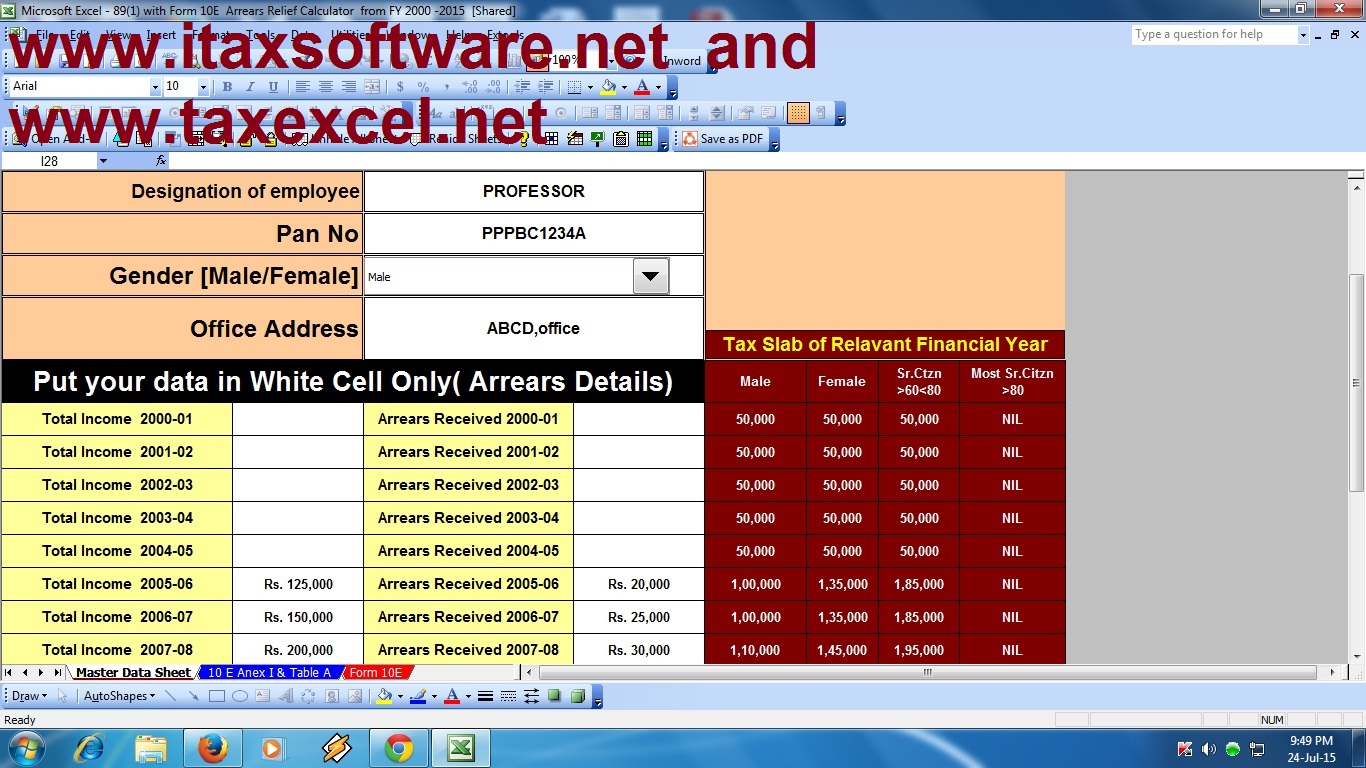Click the Name Box showing I28

(49, 160)
